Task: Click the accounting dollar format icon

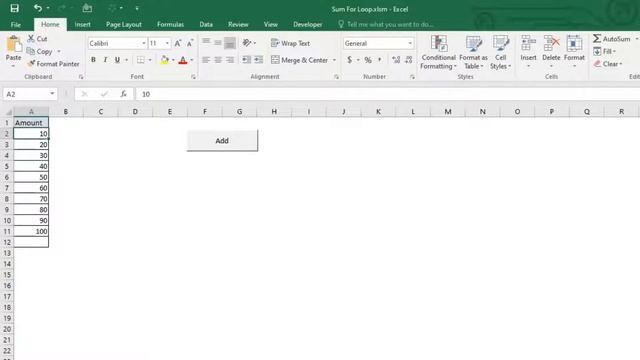Action: pyautogui.click(x=349, y=60)
